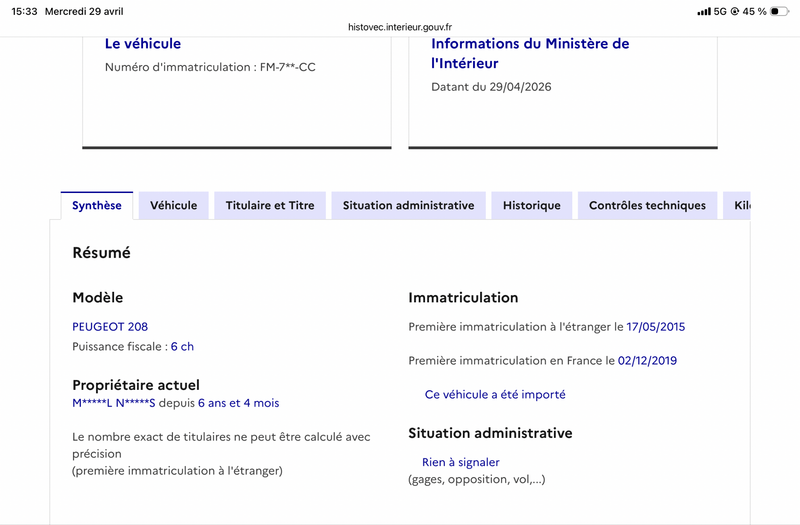
Task: Tap the 'Numéro d'immatriculation : FM-7**-CC' line
Action: click(x=210, y=67)
